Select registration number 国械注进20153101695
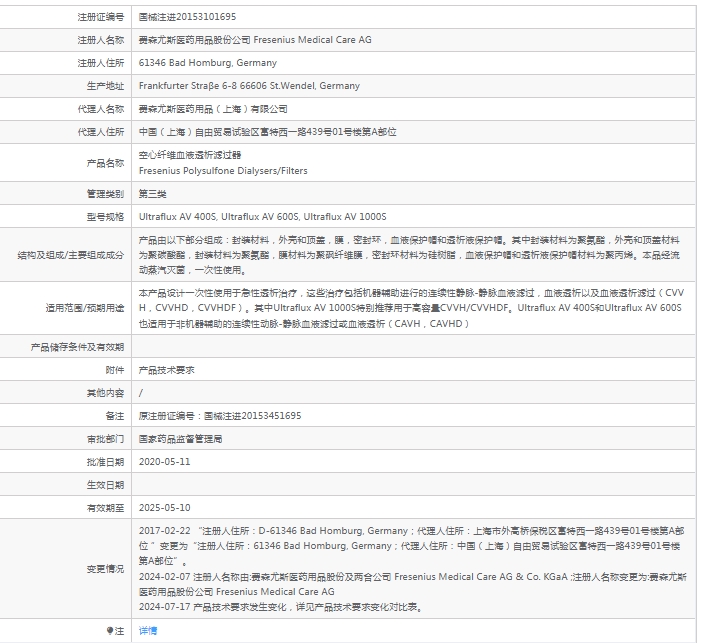Screen dimensions: 702x643 [187, 17]
